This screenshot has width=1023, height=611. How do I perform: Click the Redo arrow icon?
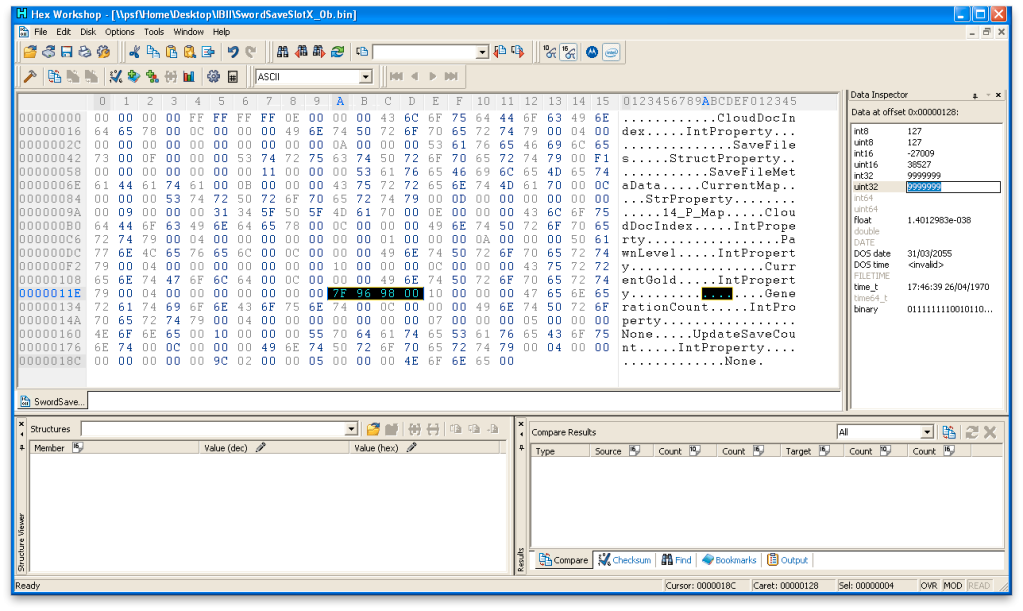tap(251, 52)
